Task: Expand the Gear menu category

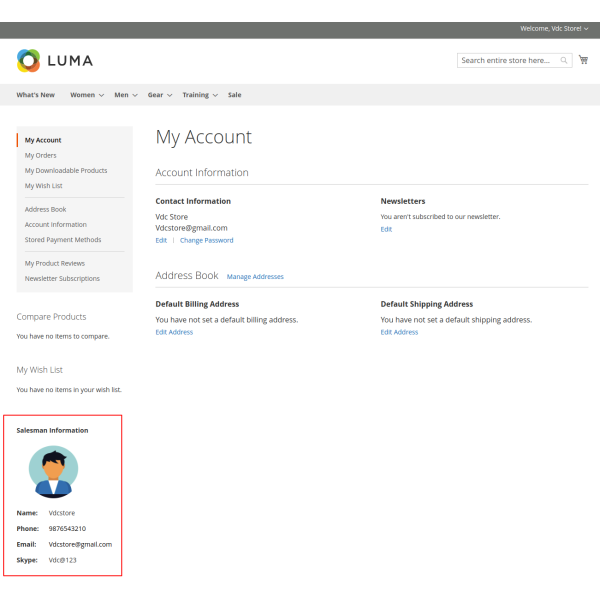Action: coord(160,95)
